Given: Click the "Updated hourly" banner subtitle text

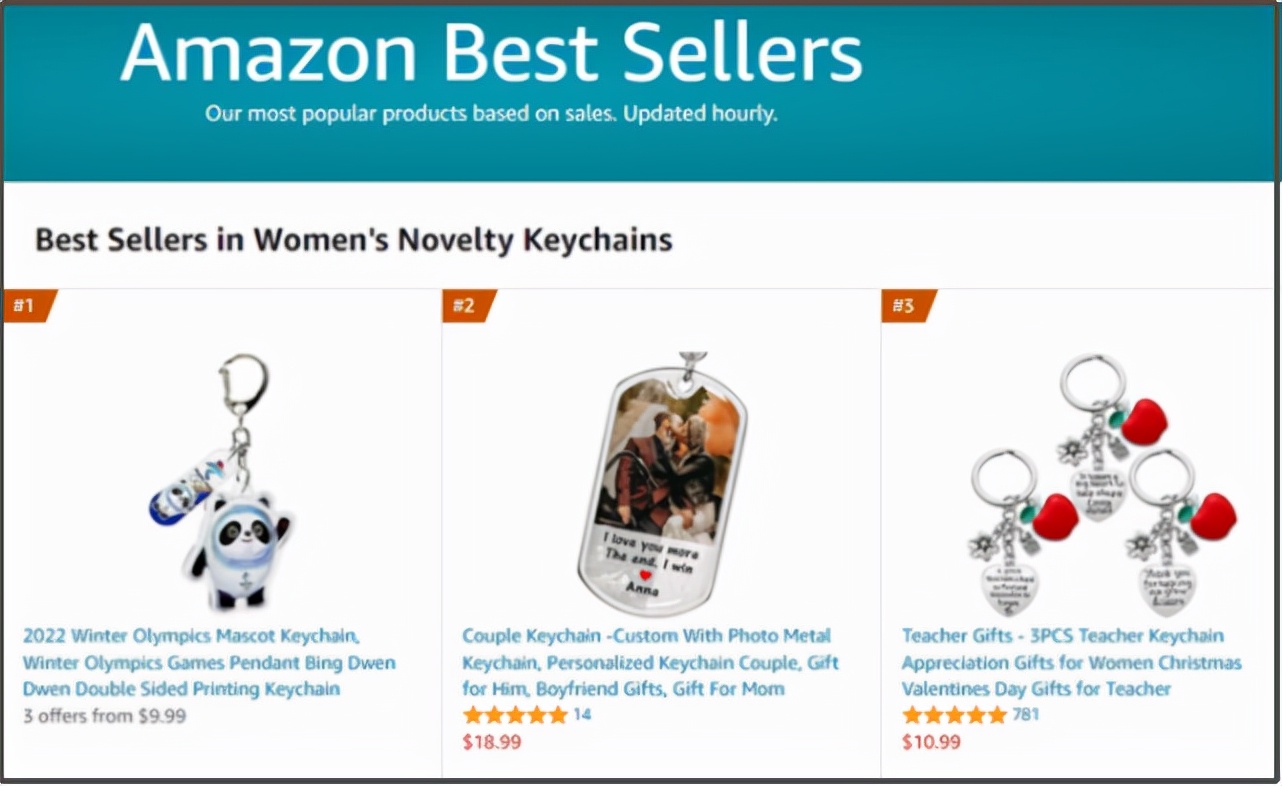Looking at the screenshot, I should click(x=699, y=114).
